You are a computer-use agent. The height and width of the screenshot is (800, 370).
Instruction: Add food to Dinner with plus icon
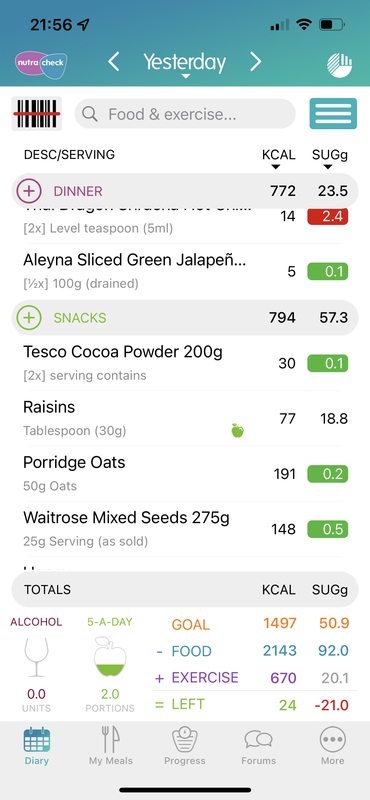29,191
